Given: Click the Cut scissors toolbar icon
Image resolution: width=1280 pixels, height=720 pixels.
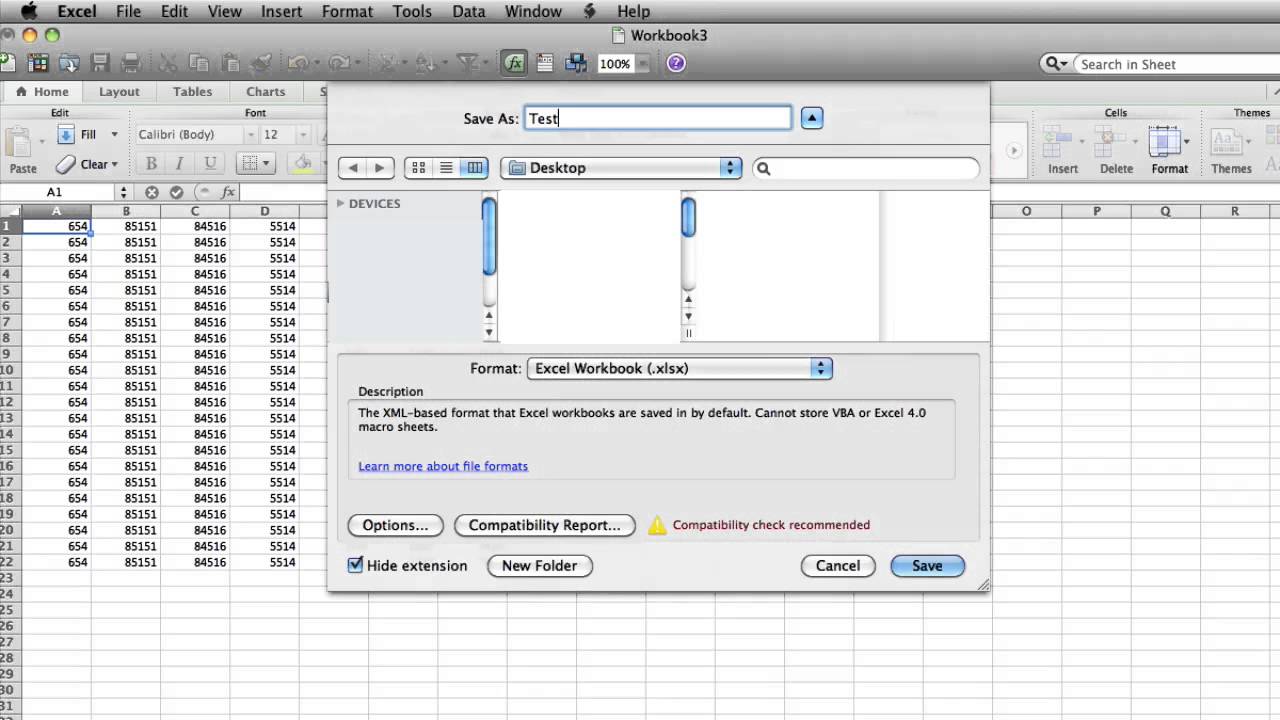Looking at the screenshot, I should point(168,63).
